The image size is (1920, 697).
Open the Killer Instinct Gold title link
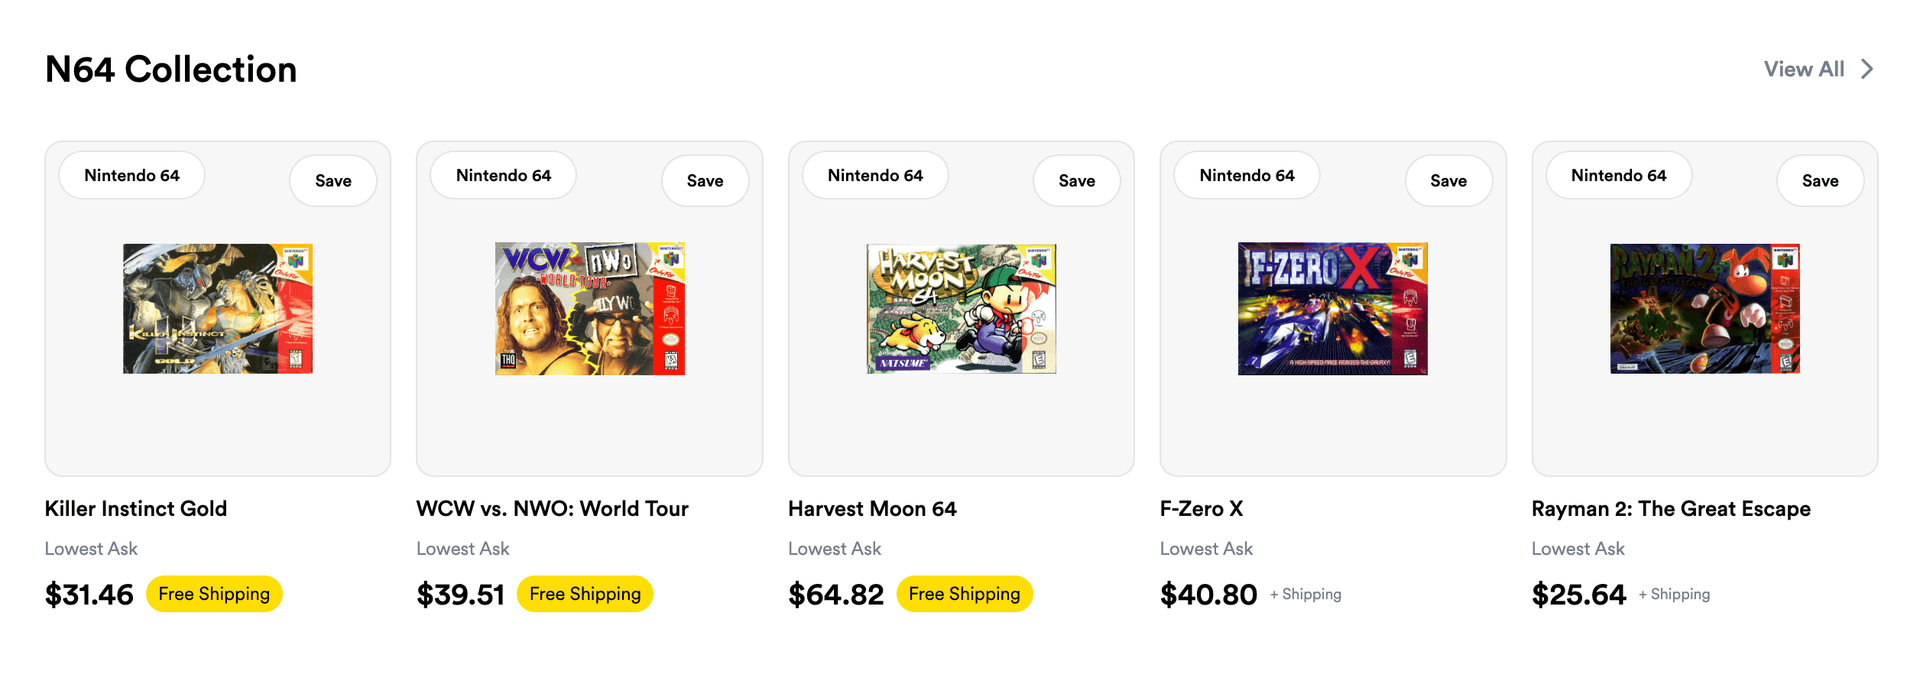click(136, 509)
